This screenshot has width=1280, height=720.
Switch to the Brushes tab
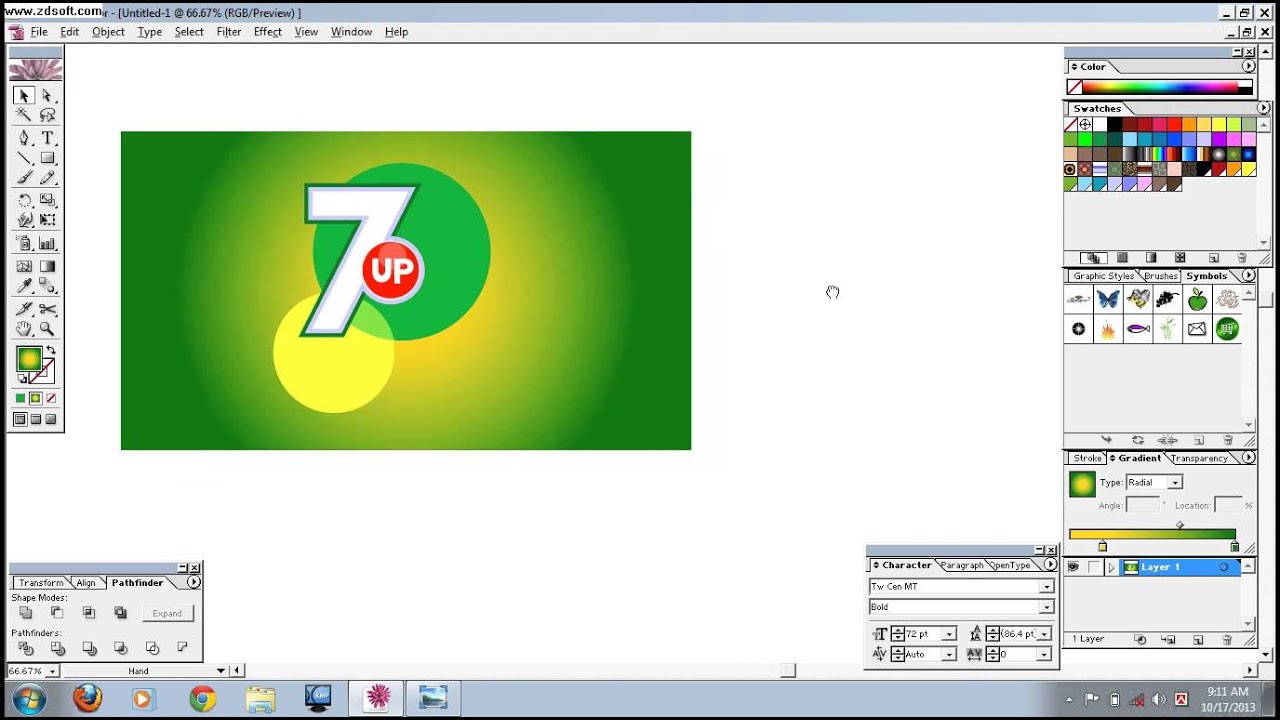point(1160,276)
